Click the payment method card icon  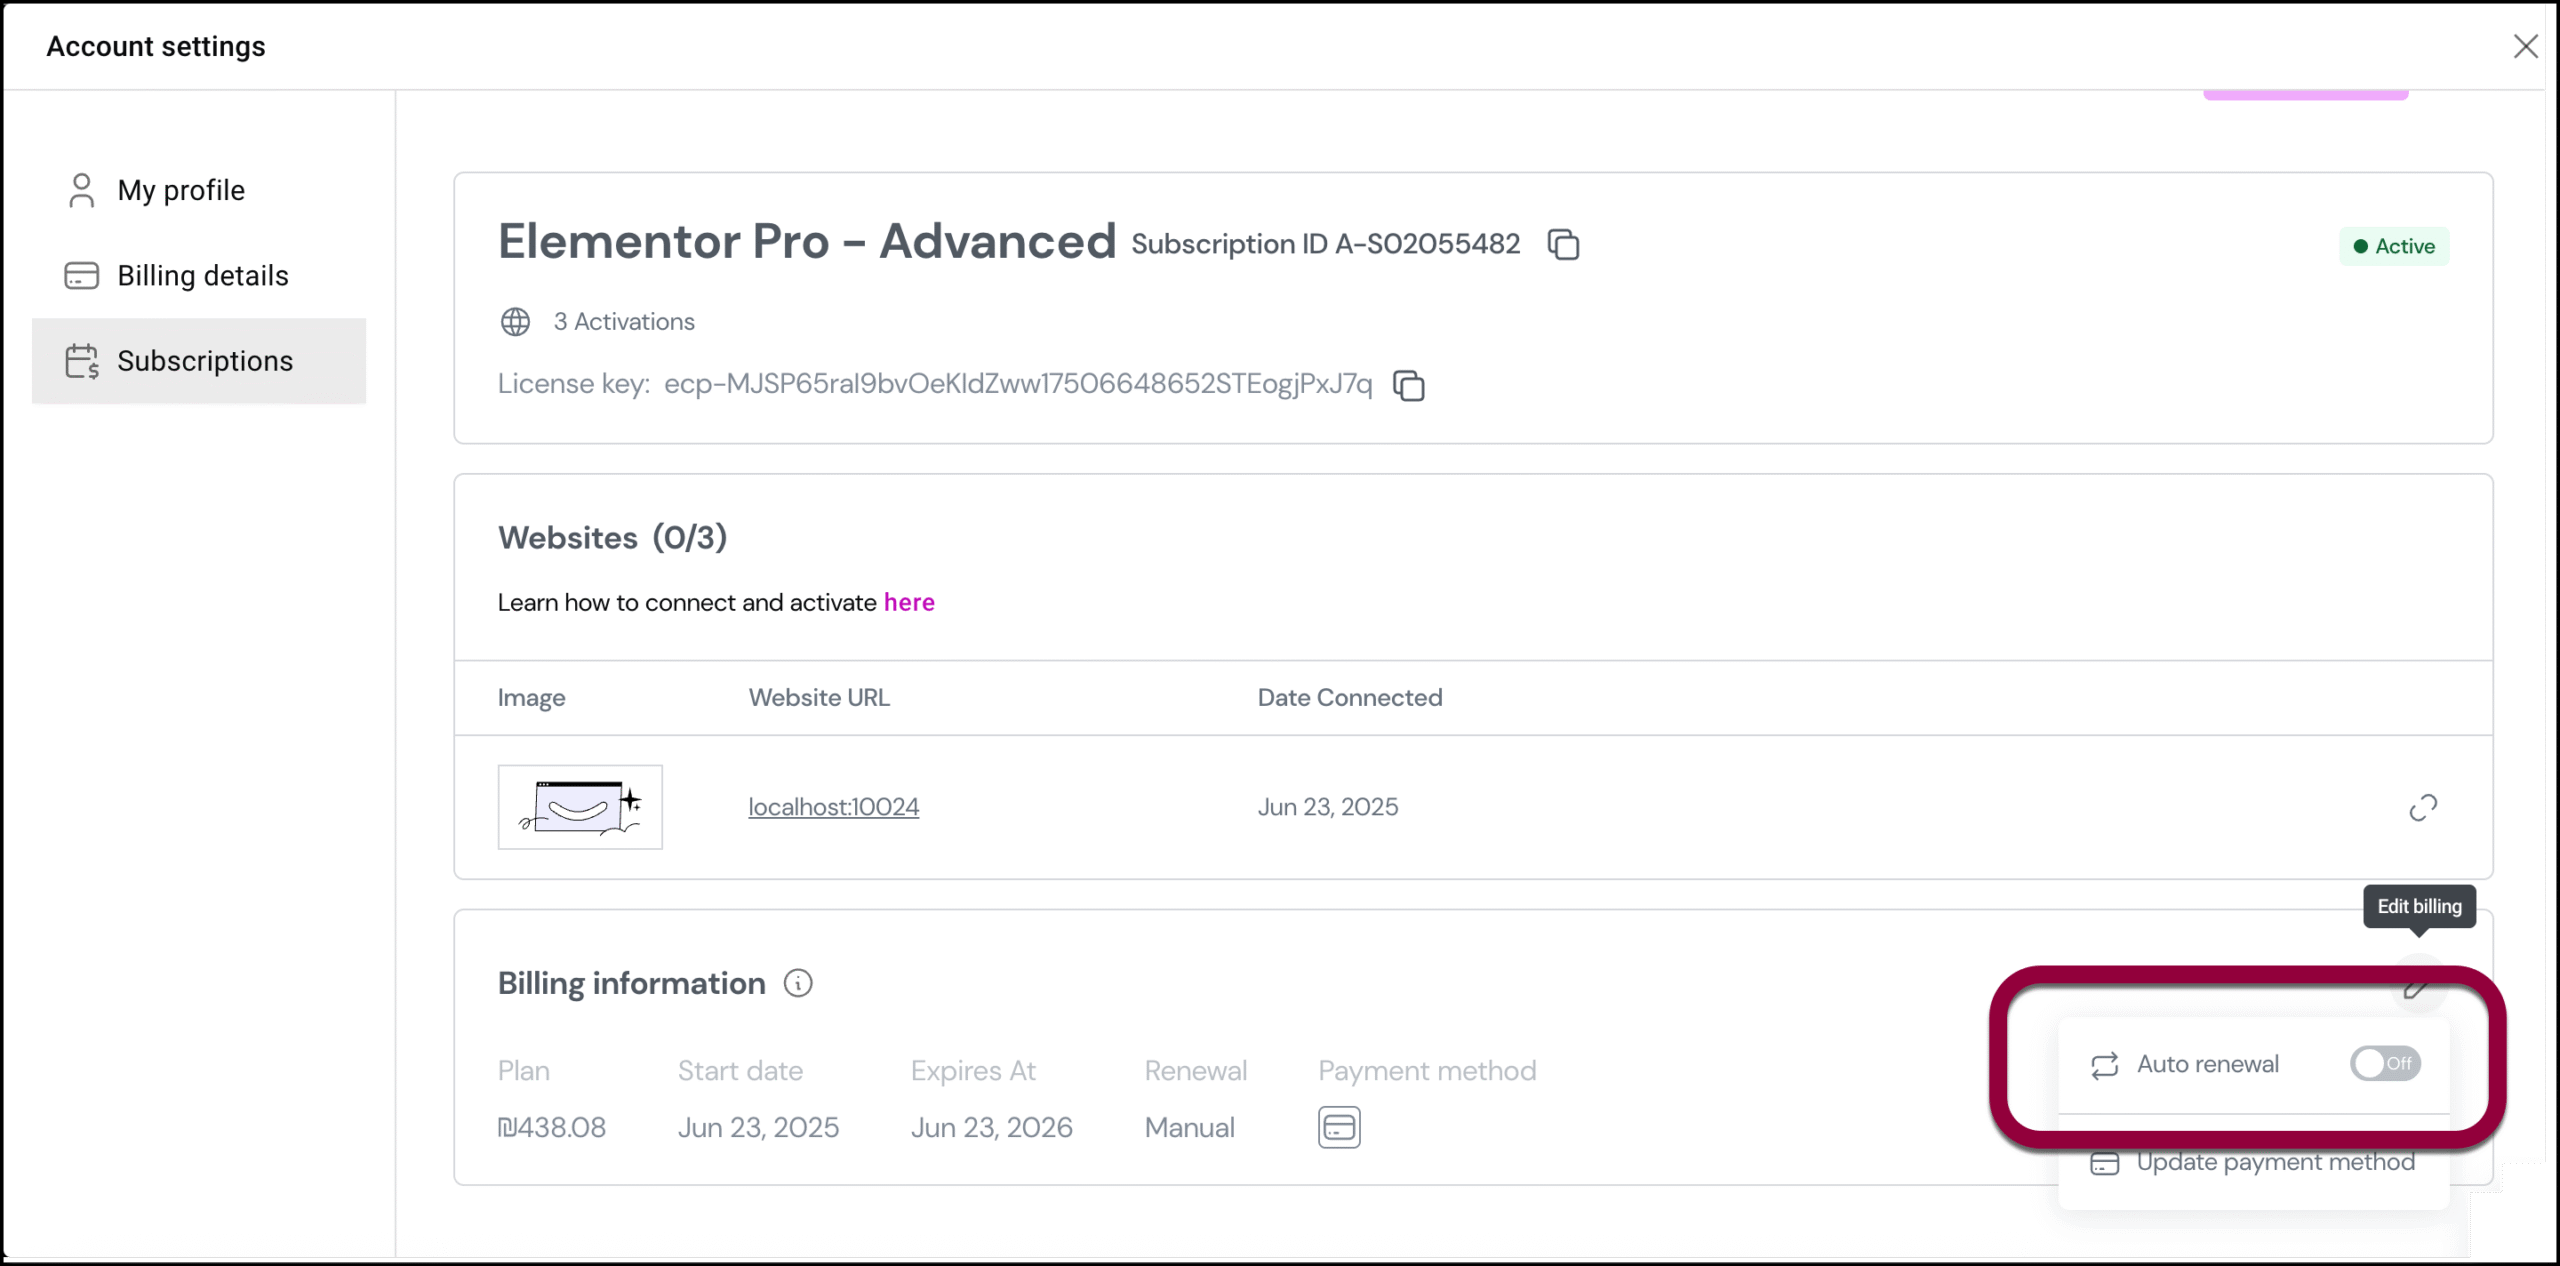(1339, 1127)
